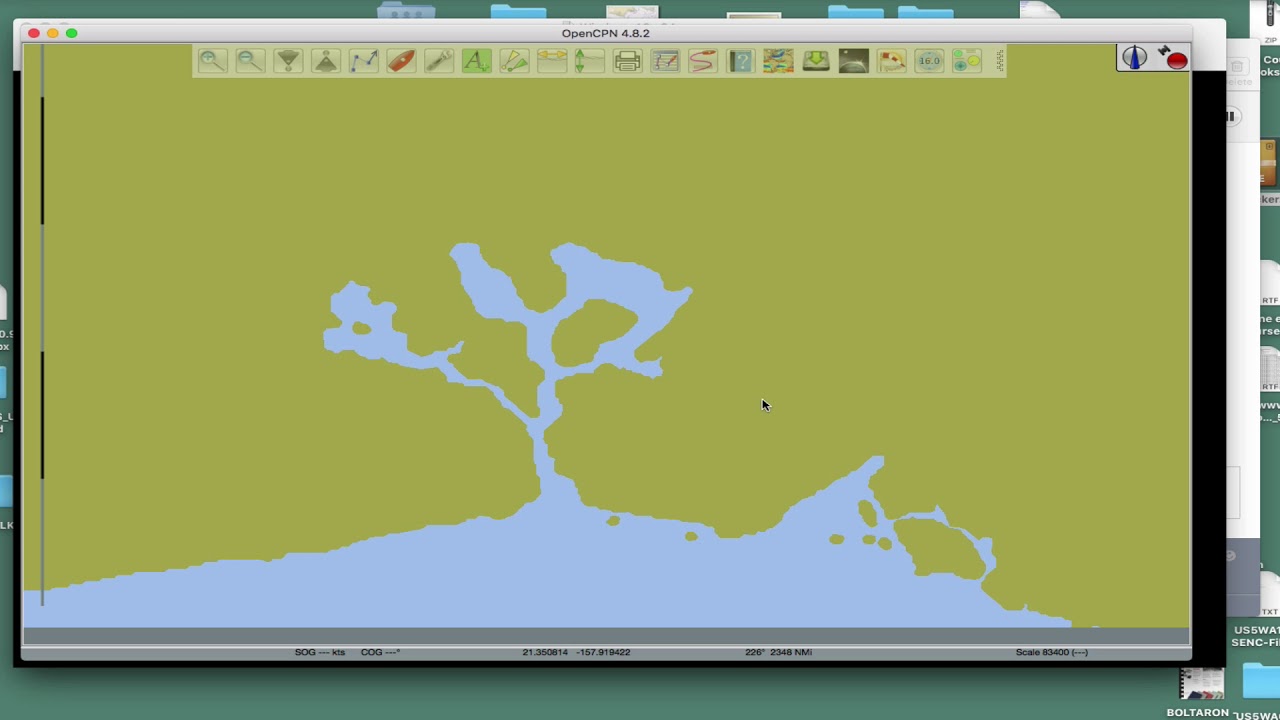Click the green-yellow dials plugin icon

pyautogui.click(x=966, y=61)
